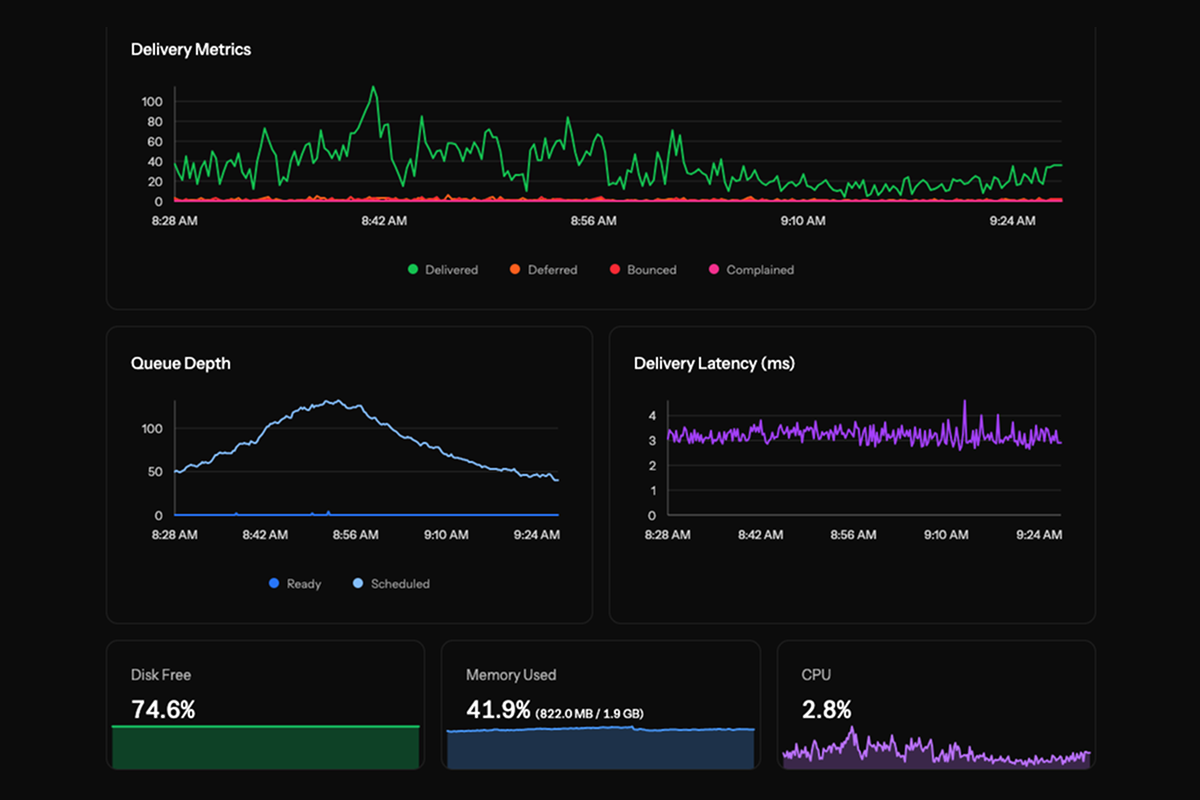The width and height of the screenshot is (1200, 800).
Task: Click 8:42 AM on the Delivery Metrics axis
Action: tap(384, 221)
